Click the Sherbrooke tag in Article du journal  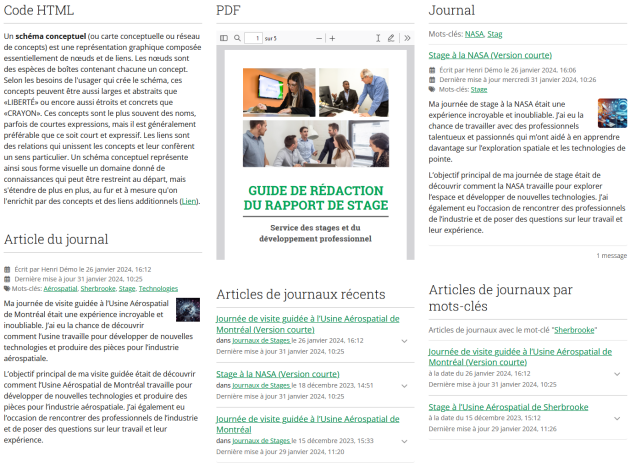[98, 288]
